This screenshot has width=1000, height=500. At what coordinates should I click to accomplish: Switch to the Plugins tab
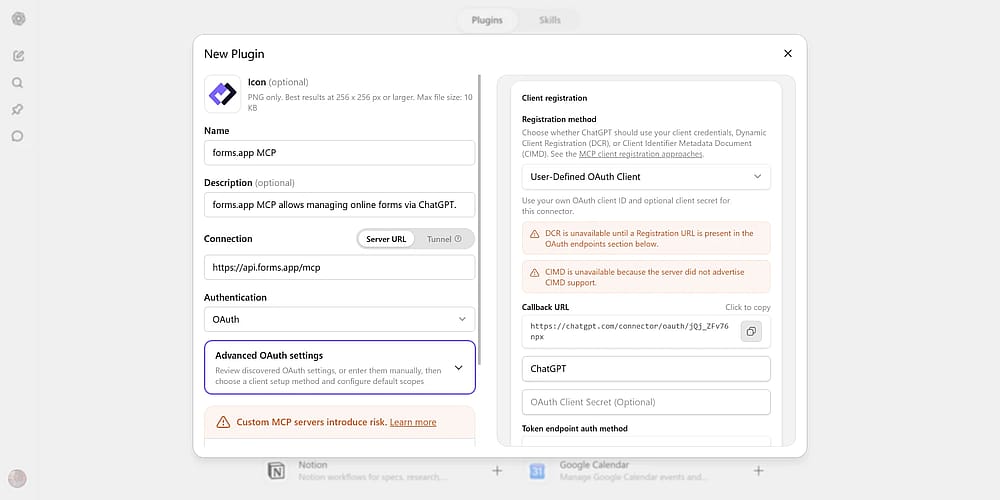tap(487, 20)
